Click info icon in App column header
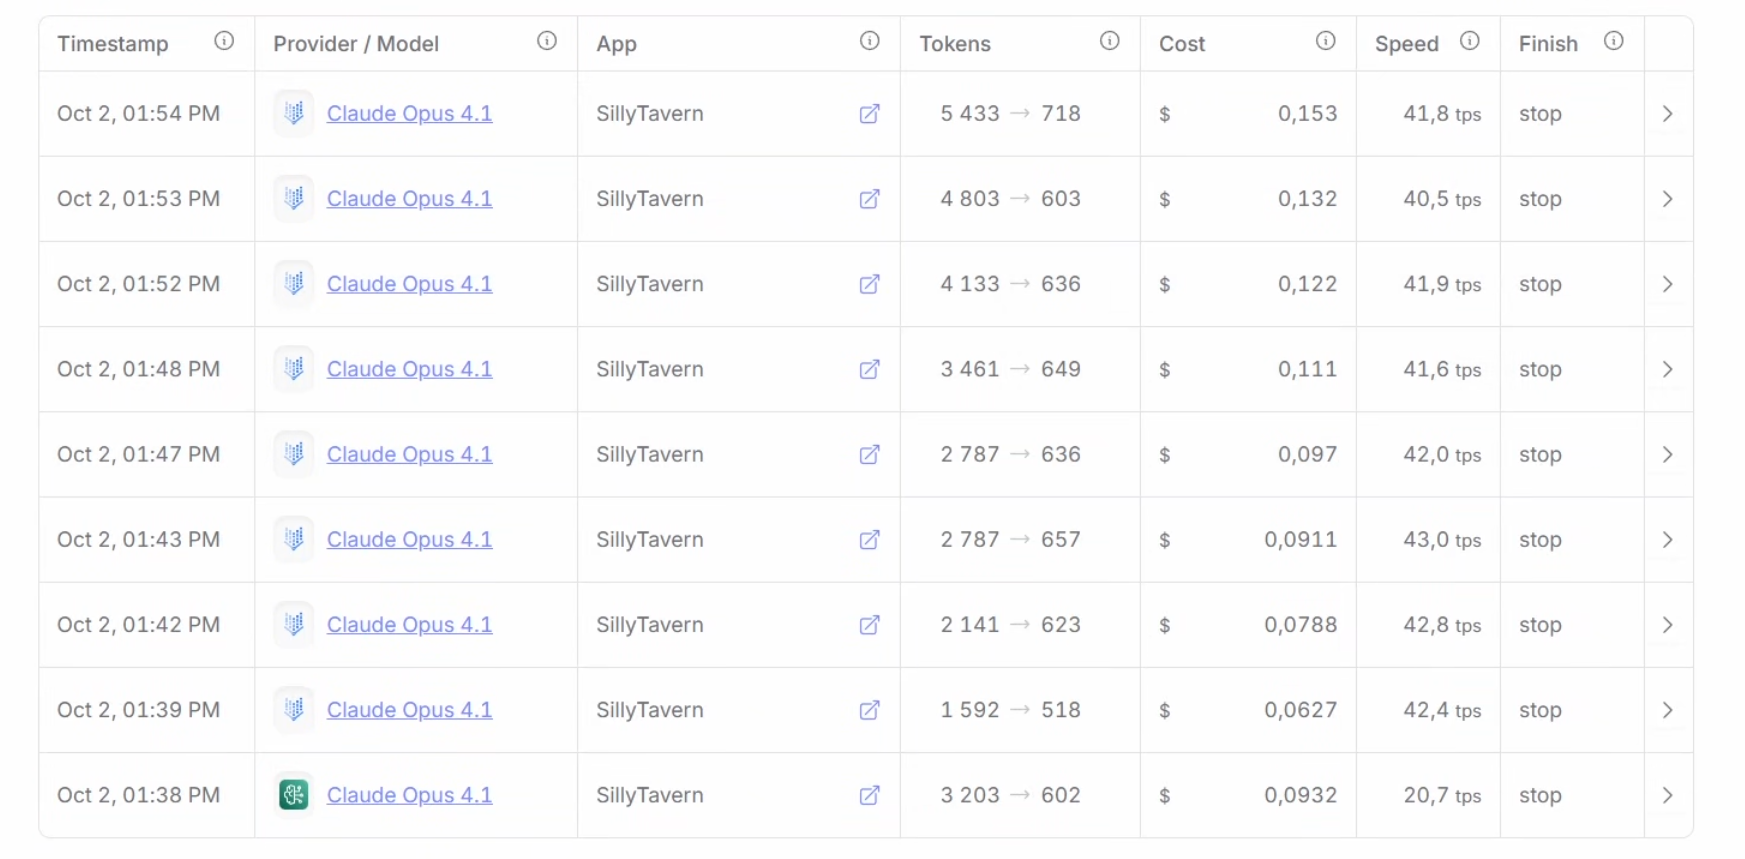Viewport: 1745px width, 859px height. tap(869, 41)
